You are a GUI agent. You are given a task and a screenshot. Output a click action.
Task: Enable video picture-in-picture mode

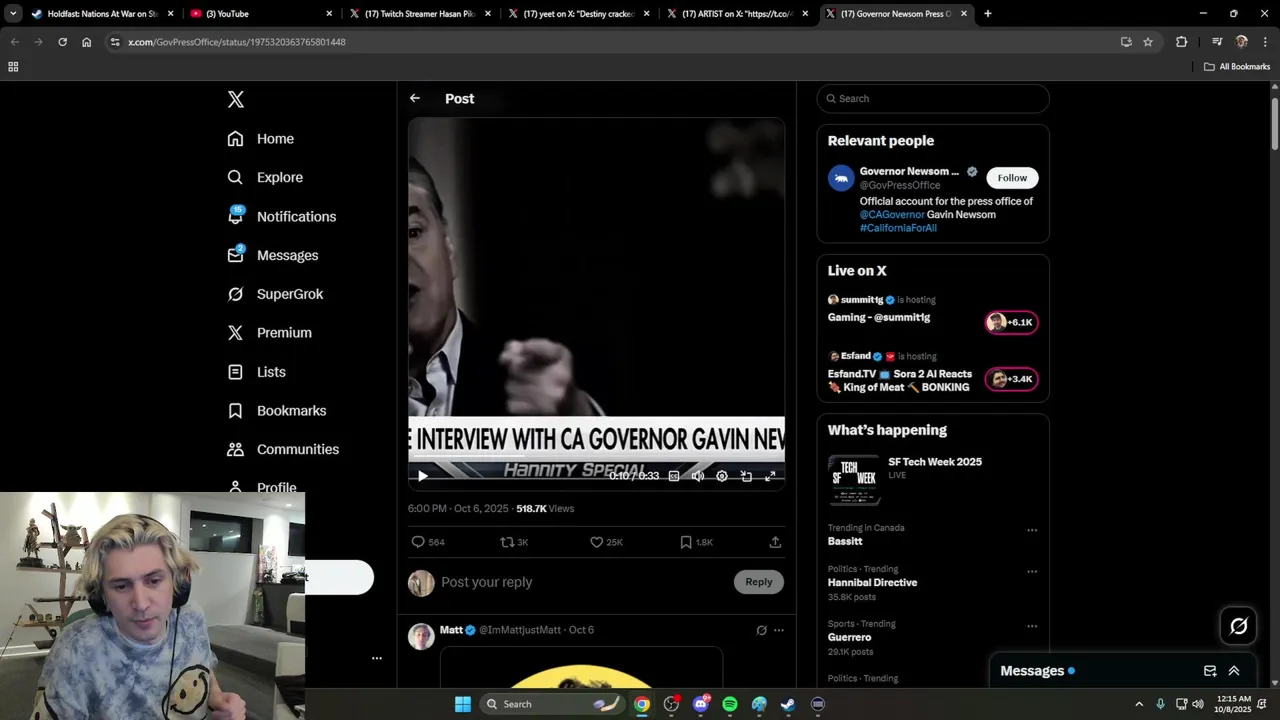point(746,476)
